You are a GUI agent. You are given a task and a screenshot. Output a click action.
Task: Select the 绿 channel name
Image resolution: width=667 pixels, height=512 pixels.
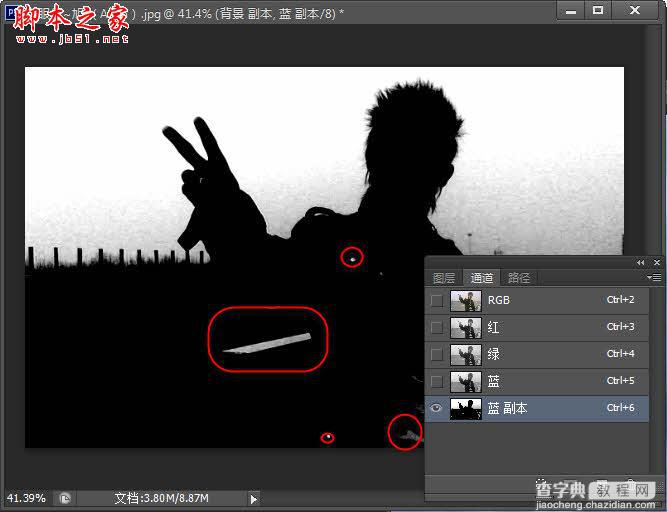(493, 354)
